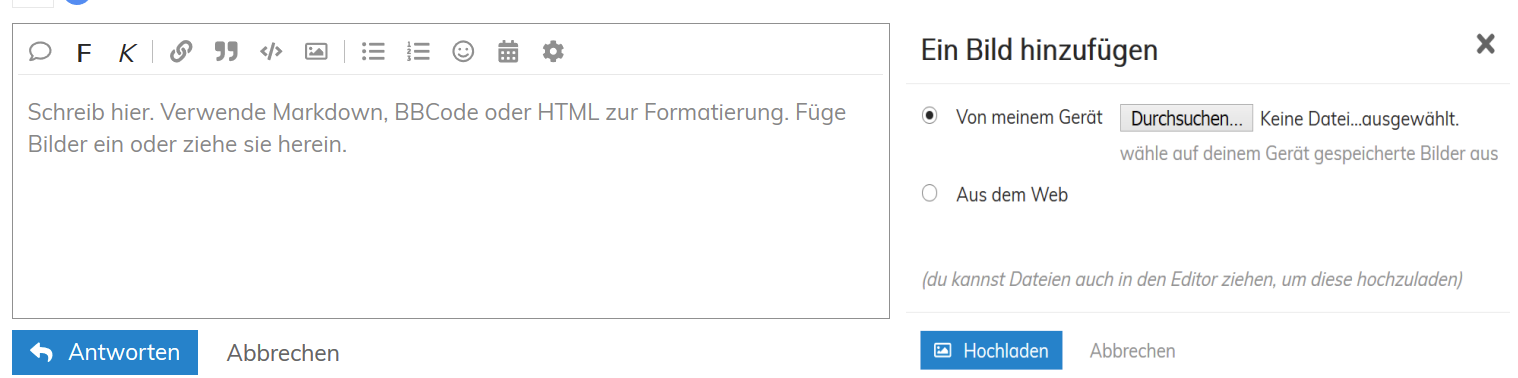This screenshot has width=1518, height=378.
Task: Click into the reply text editor area
Action: tap(450, 196)
